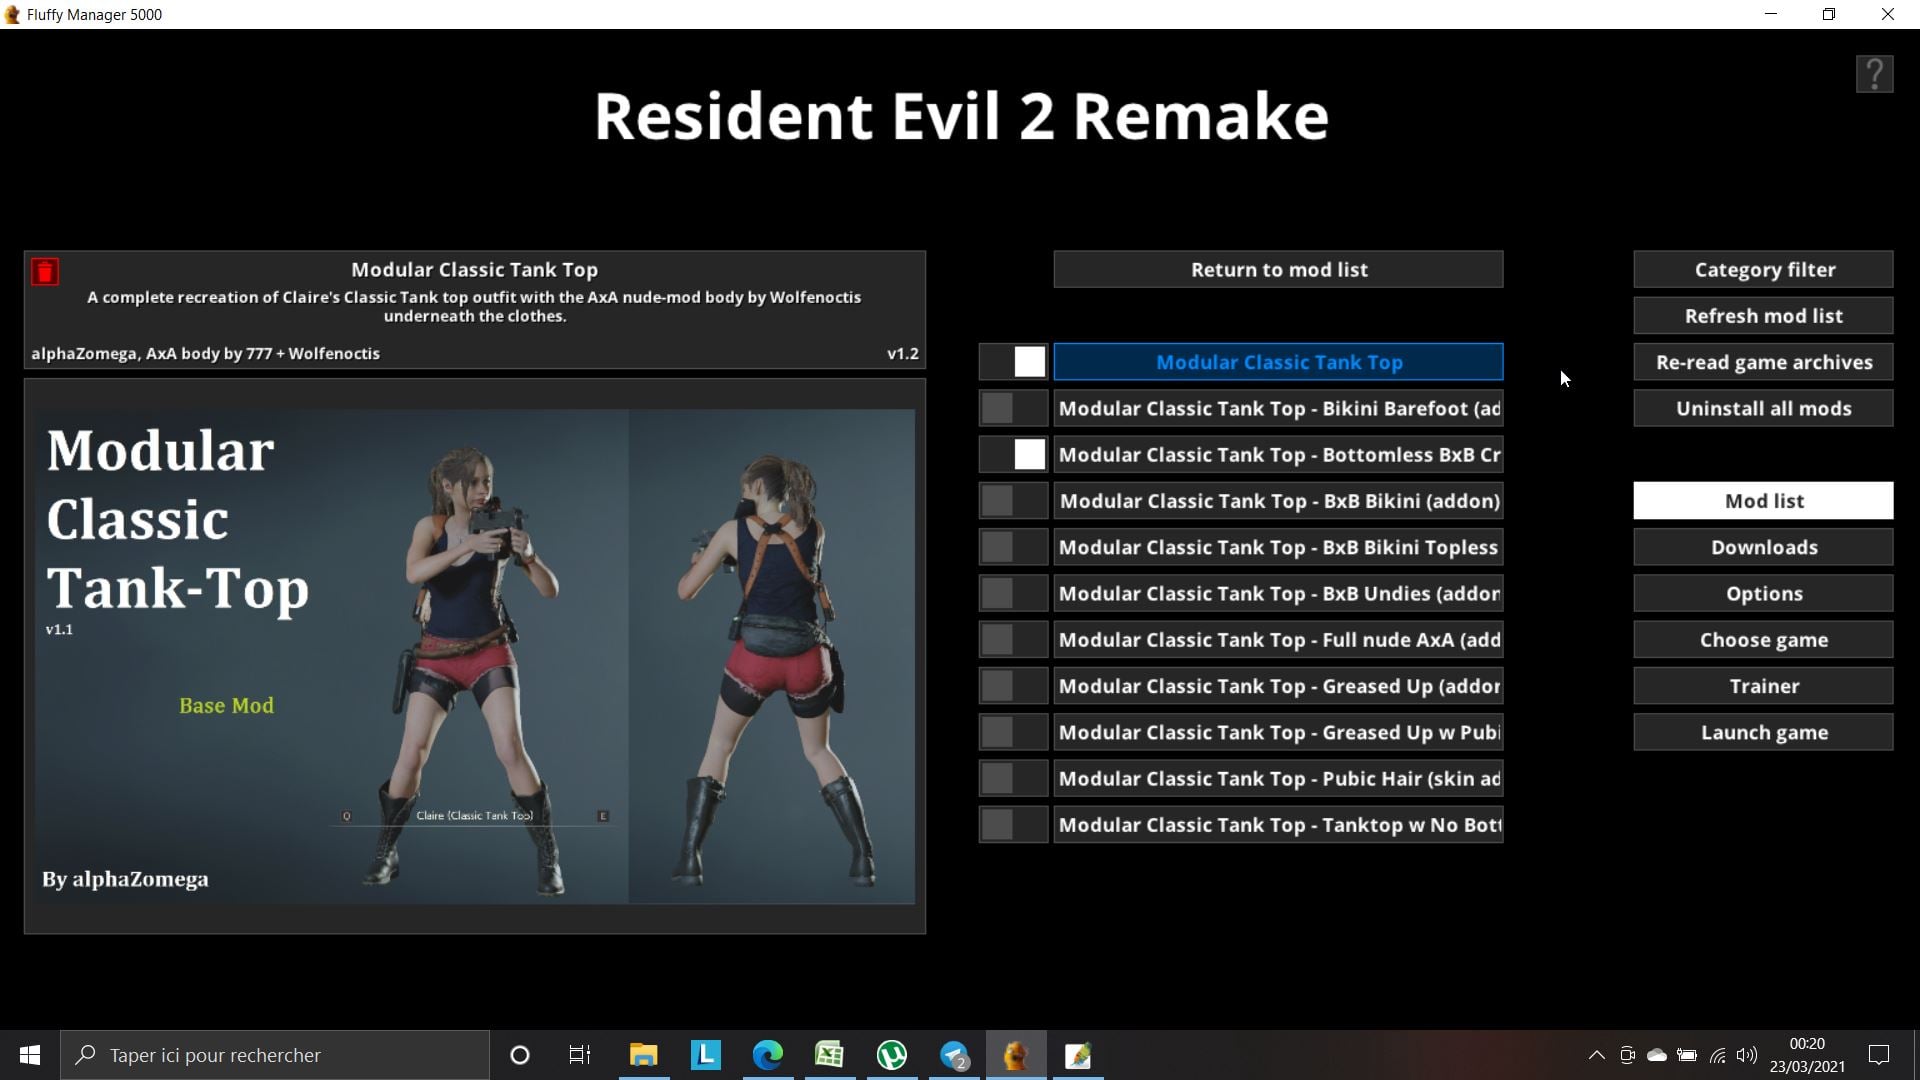Open uTorrent from the taskbar
This screenshot has height=1080, width=1920.
(891, 1055)
